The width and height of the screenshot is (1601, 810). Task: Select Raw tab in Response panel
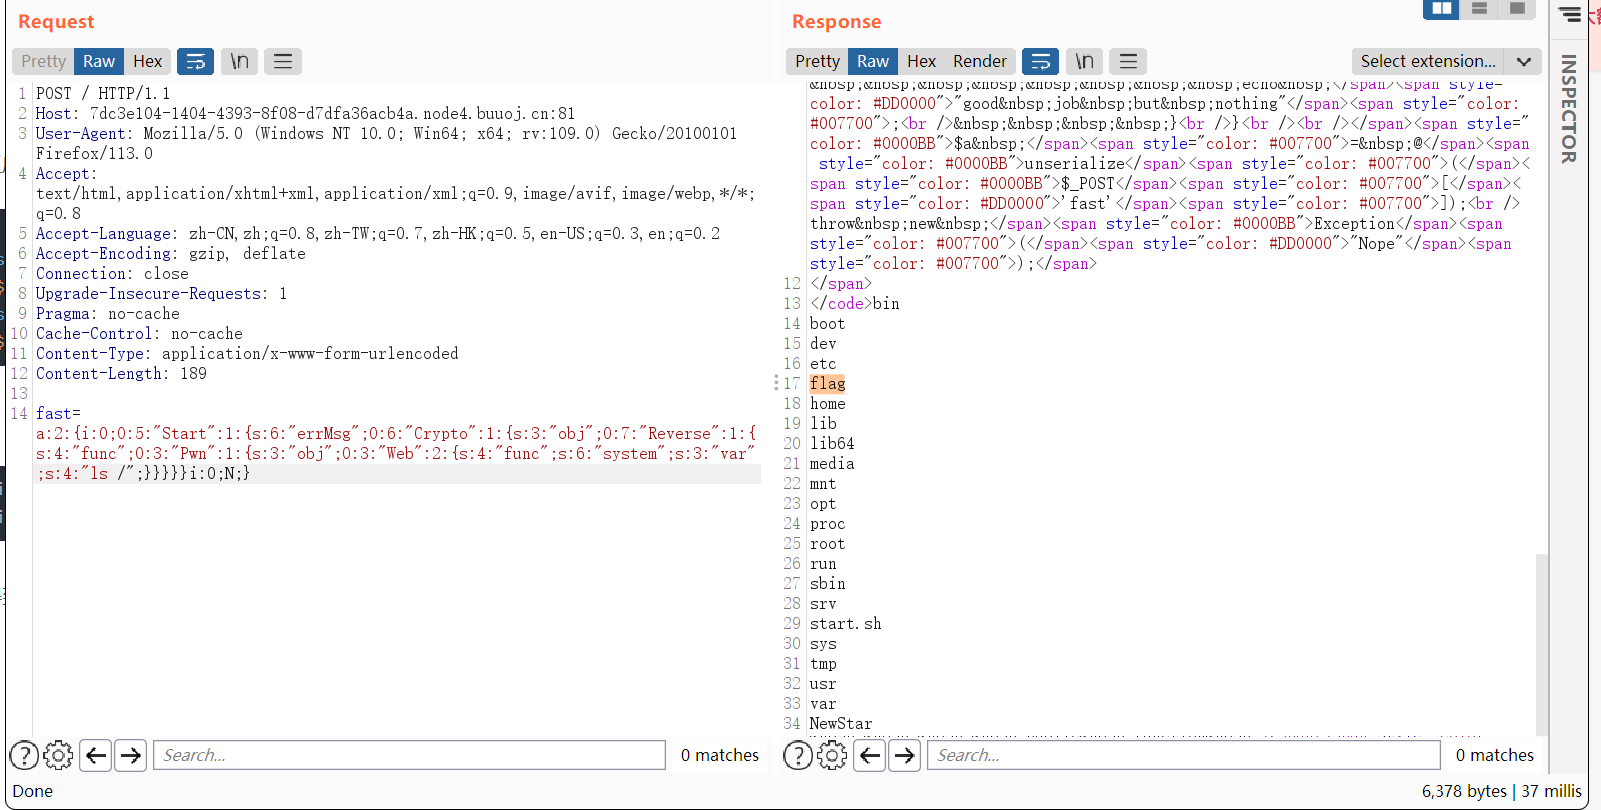pyautogui.click(x=873, y=61)
